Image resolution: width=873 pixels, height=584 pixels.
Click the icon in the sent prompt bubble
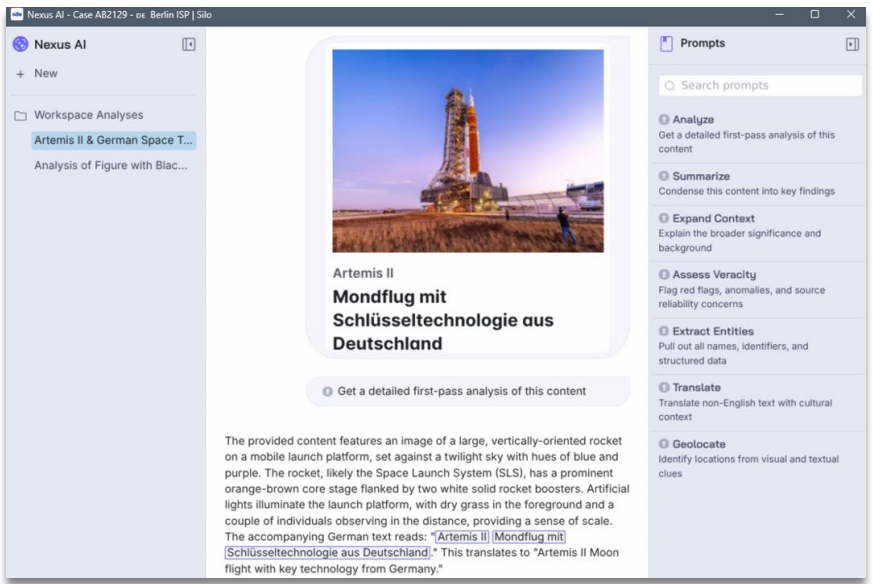(x=327, y=391)
